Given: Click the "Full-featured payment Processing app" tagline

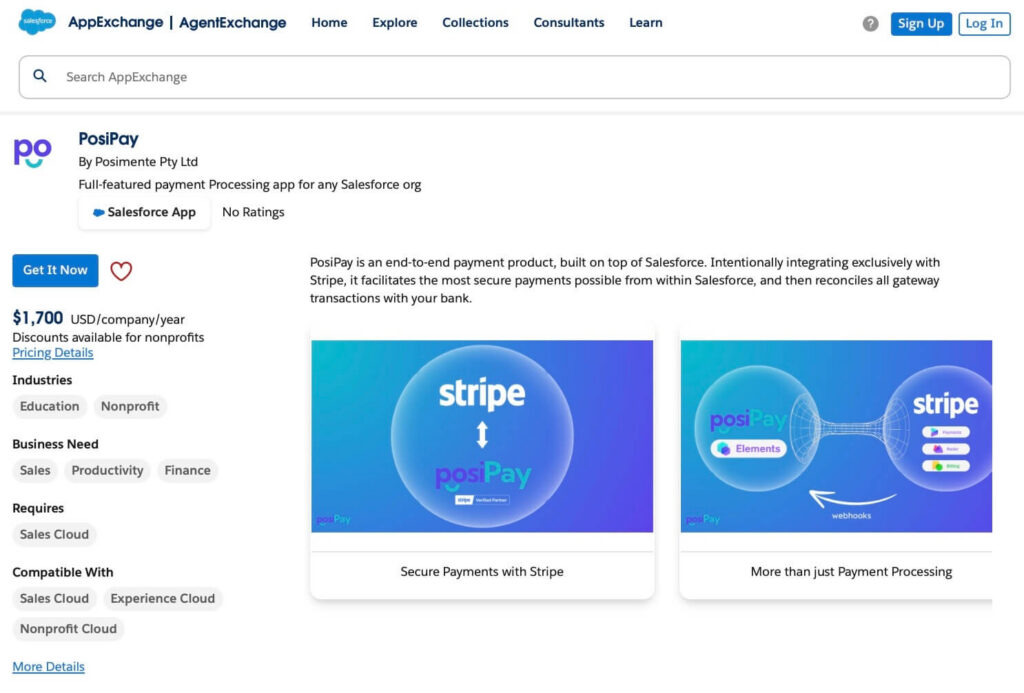Looking at the screenshot, I should pos(249,184).
